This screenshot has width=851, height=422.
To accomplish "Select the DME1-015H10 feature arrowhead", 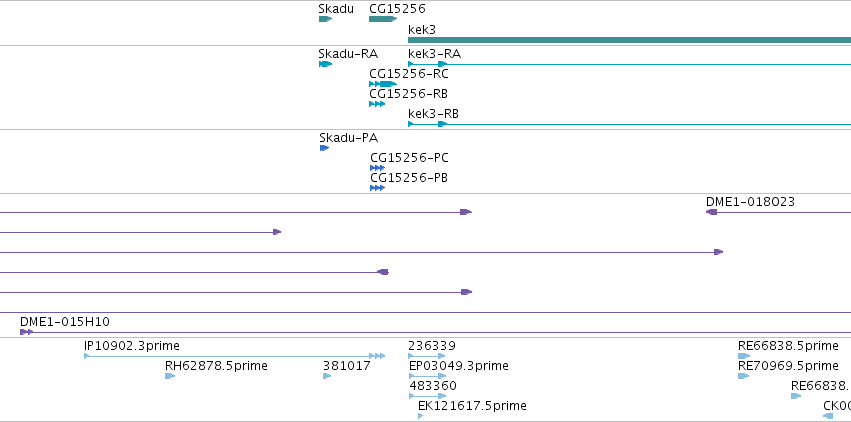I will (26, 332).
